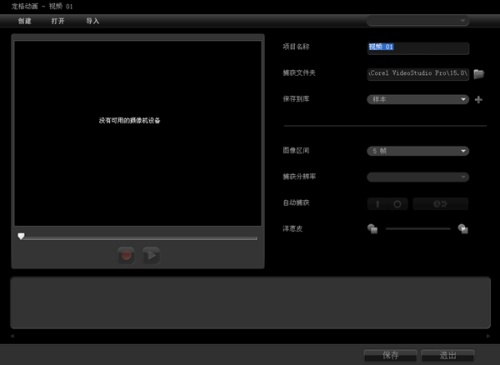Toggle the auto capture off (O) button
This screenshot has width=500, height=365.
(397, 204)
